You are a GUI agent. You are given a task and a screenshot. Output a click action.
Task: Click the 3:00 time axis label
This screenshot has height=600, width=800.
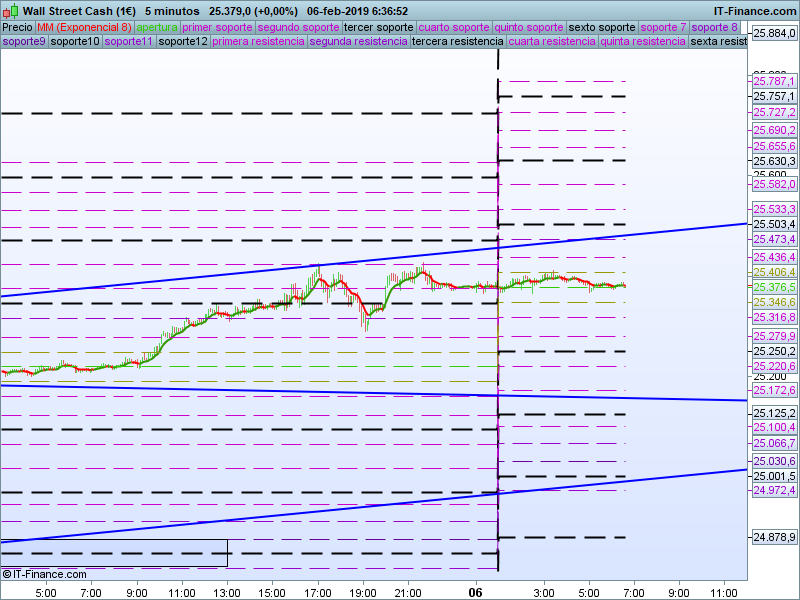coord(544,593)
